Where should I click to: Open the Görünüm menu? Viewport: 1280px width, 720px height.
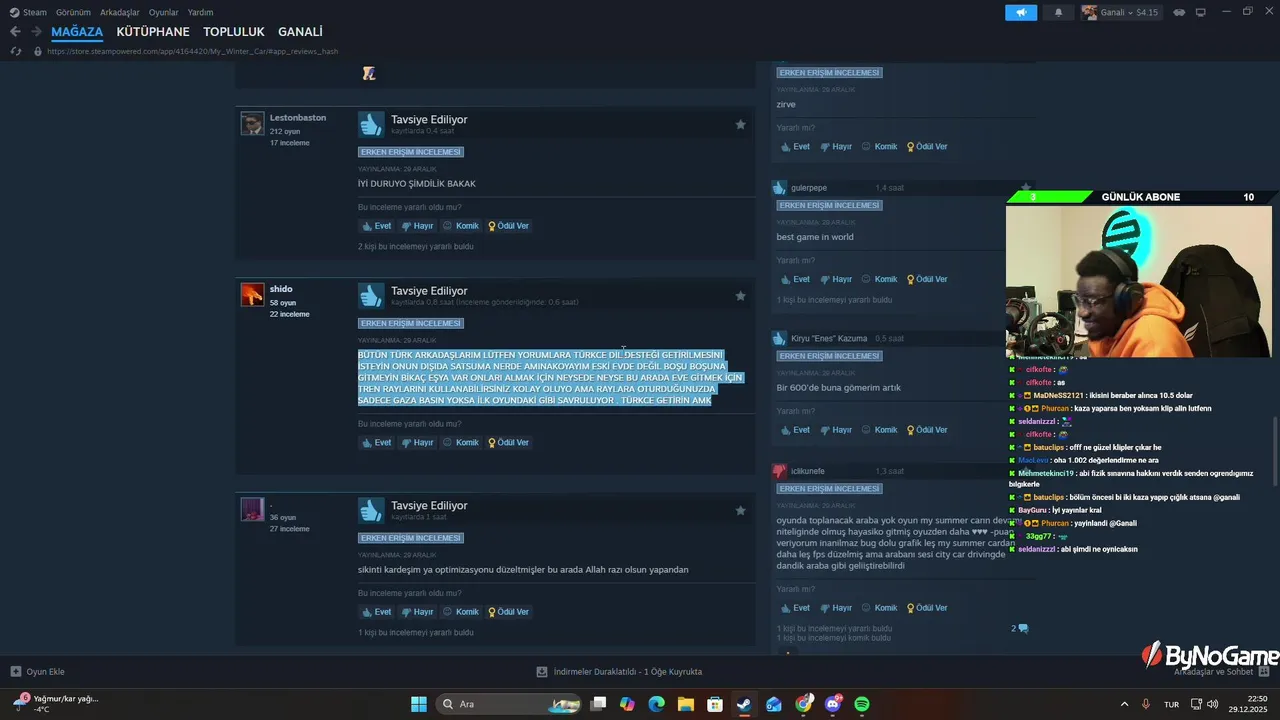coord(73,12)
